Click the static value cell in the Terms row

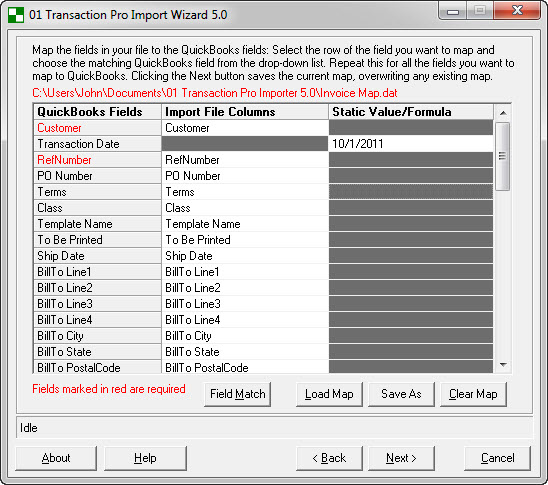[x=411, y=192]
